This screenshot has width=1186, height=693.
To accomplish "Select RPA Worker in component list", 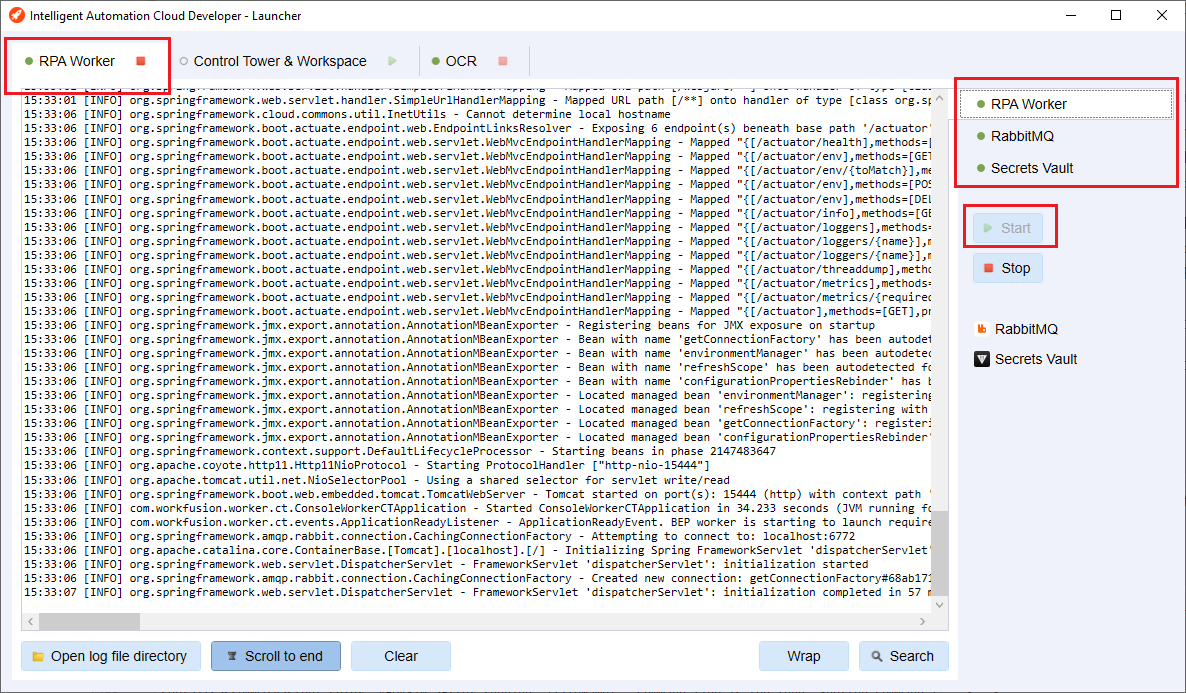I will pos(1066,104).
